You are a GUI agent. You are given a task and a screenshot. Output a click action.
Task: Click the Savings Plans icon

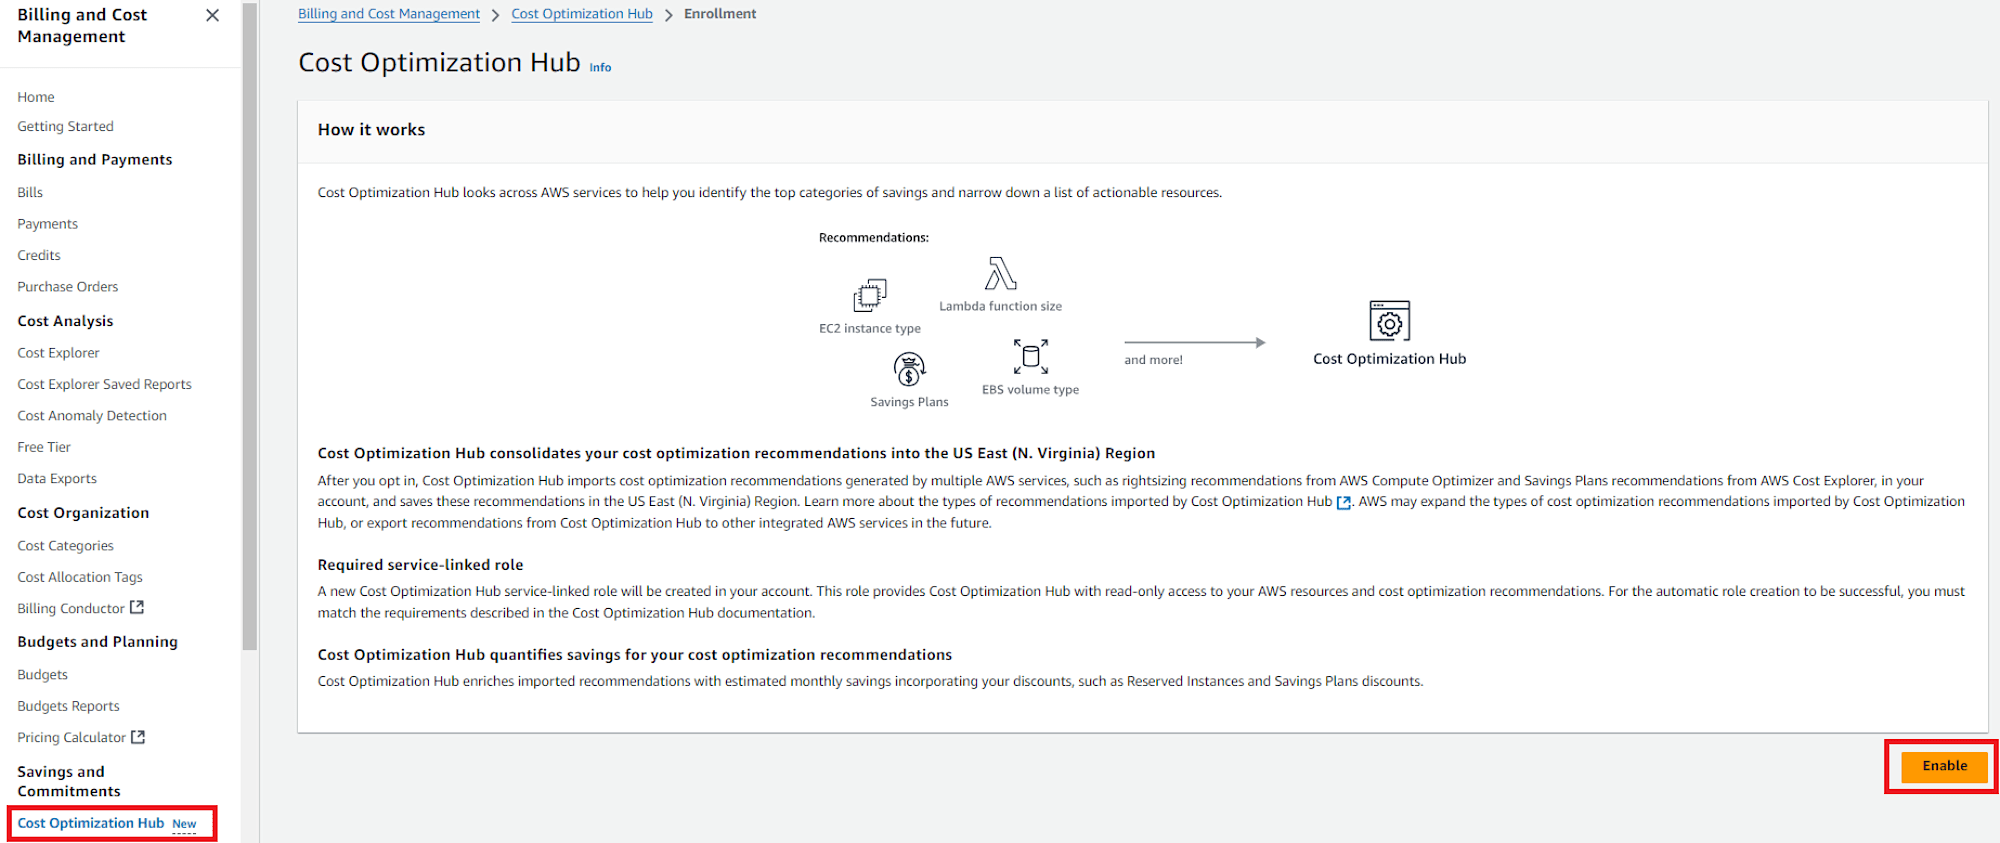(909, 369)
